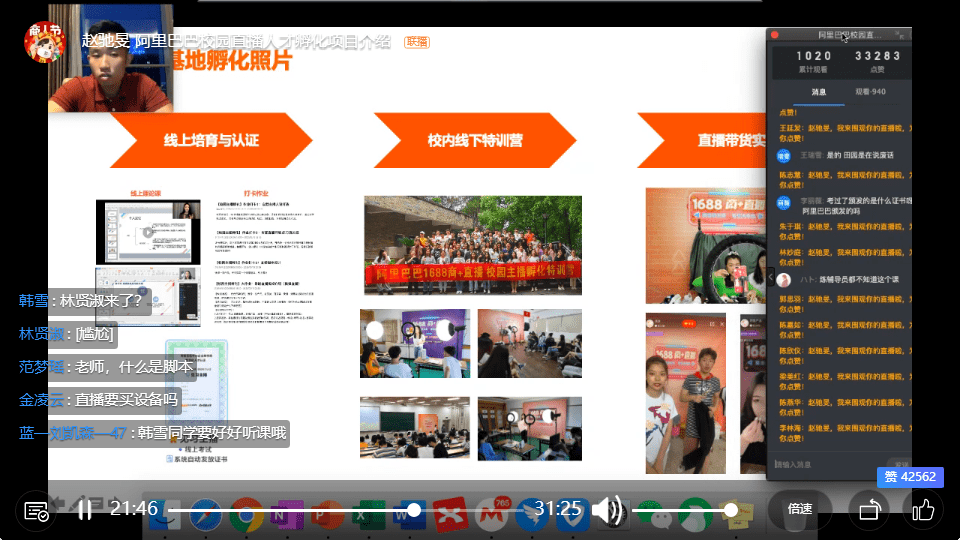
Task: Click 王瑞雪's blue avatar in chat
Action: click(x=784, y=156)
